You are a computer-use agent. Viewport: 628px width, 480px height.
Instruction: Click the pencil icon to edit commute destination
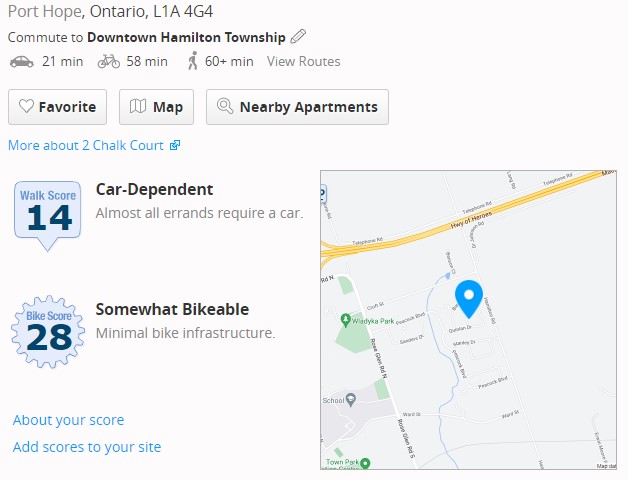coord(298,37)
